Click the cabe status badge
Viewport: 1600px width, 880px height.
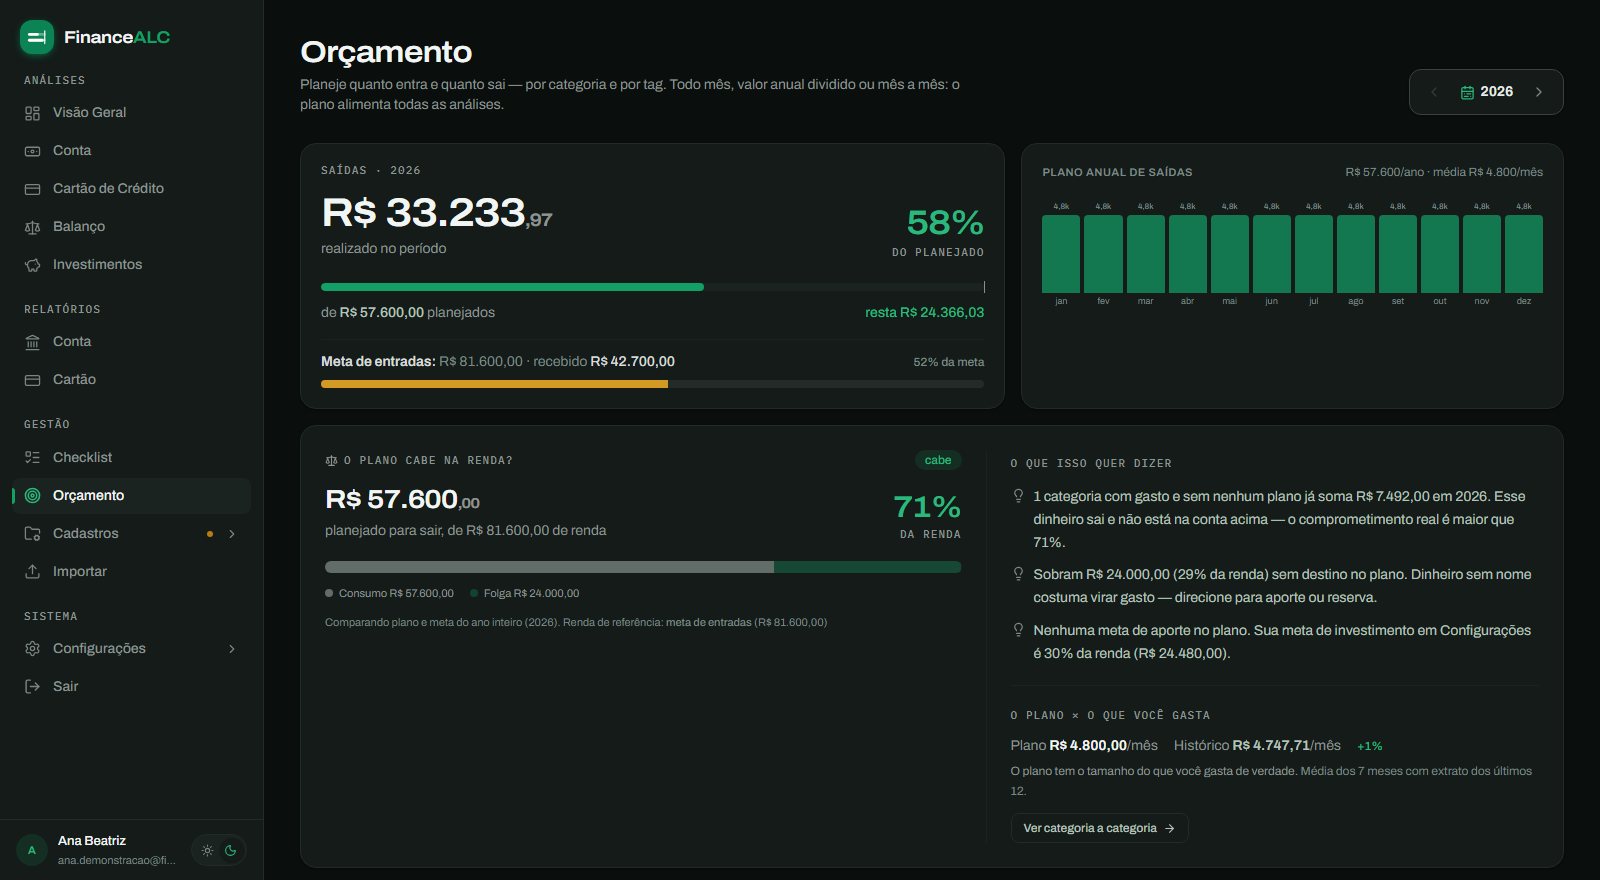[938, 460]
